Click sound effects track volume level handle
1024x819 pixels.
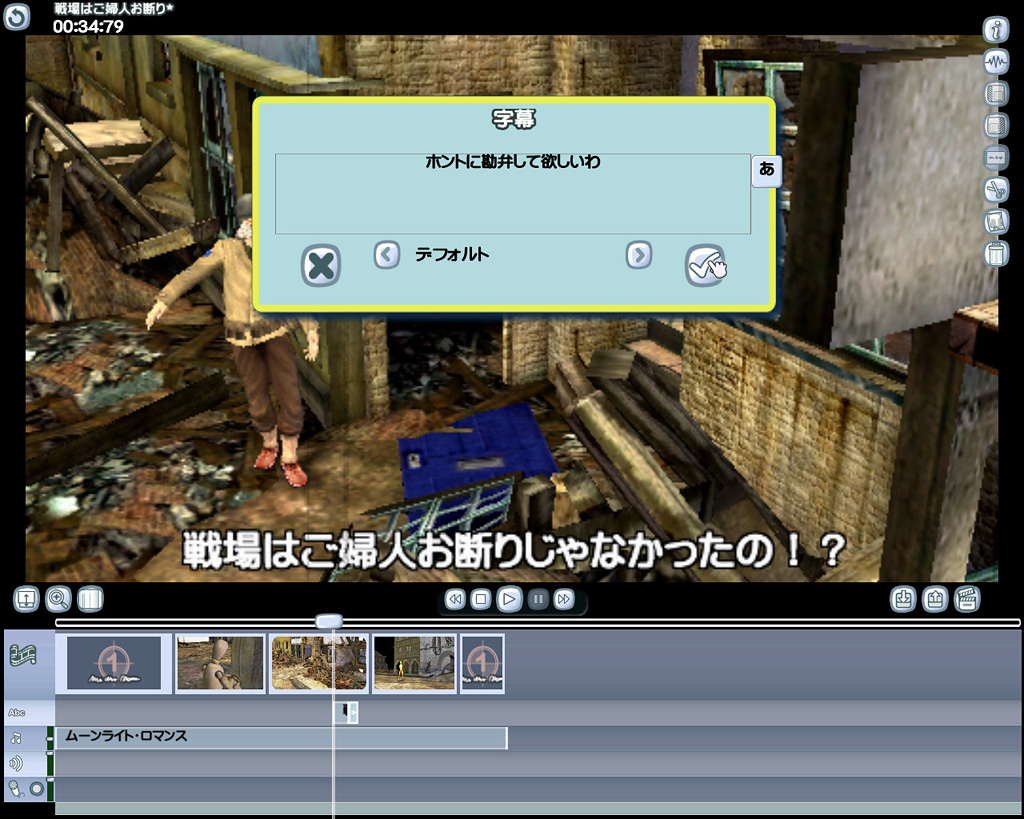coord(50,756)
